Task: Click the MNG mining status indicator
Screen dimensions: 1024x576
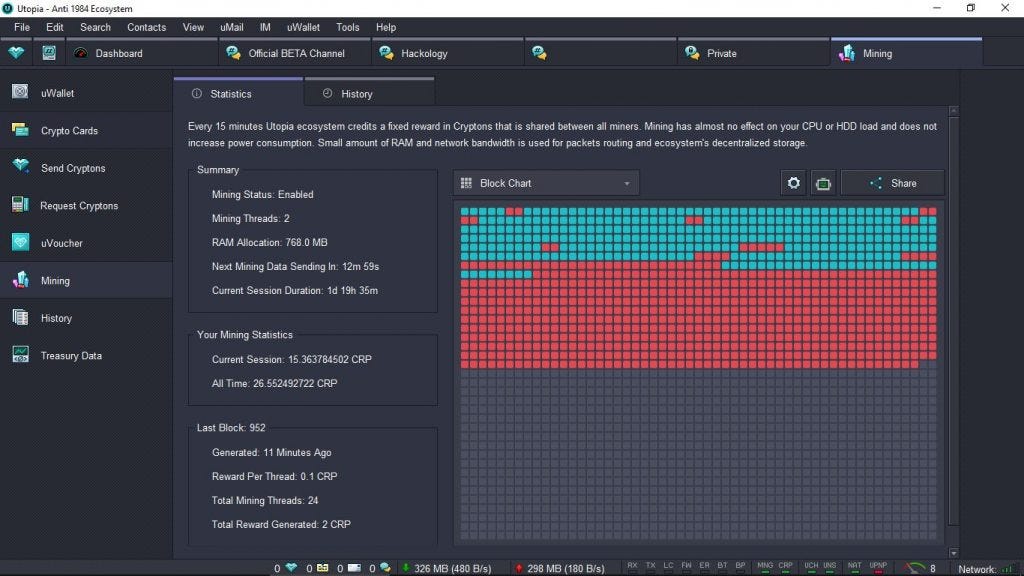Action: coord(765,568)
